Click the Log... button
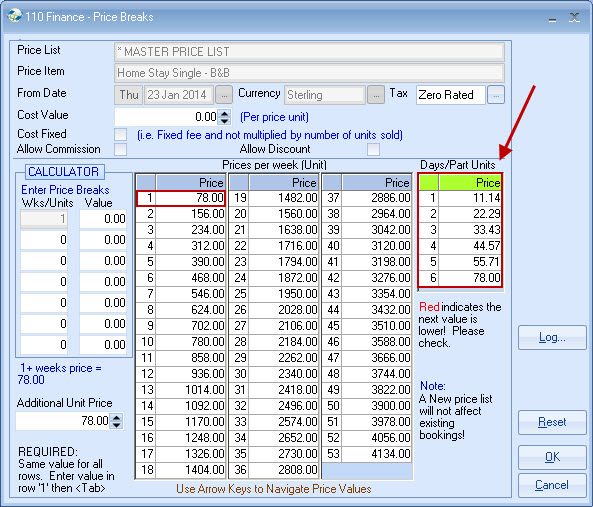 coord(552,337)
